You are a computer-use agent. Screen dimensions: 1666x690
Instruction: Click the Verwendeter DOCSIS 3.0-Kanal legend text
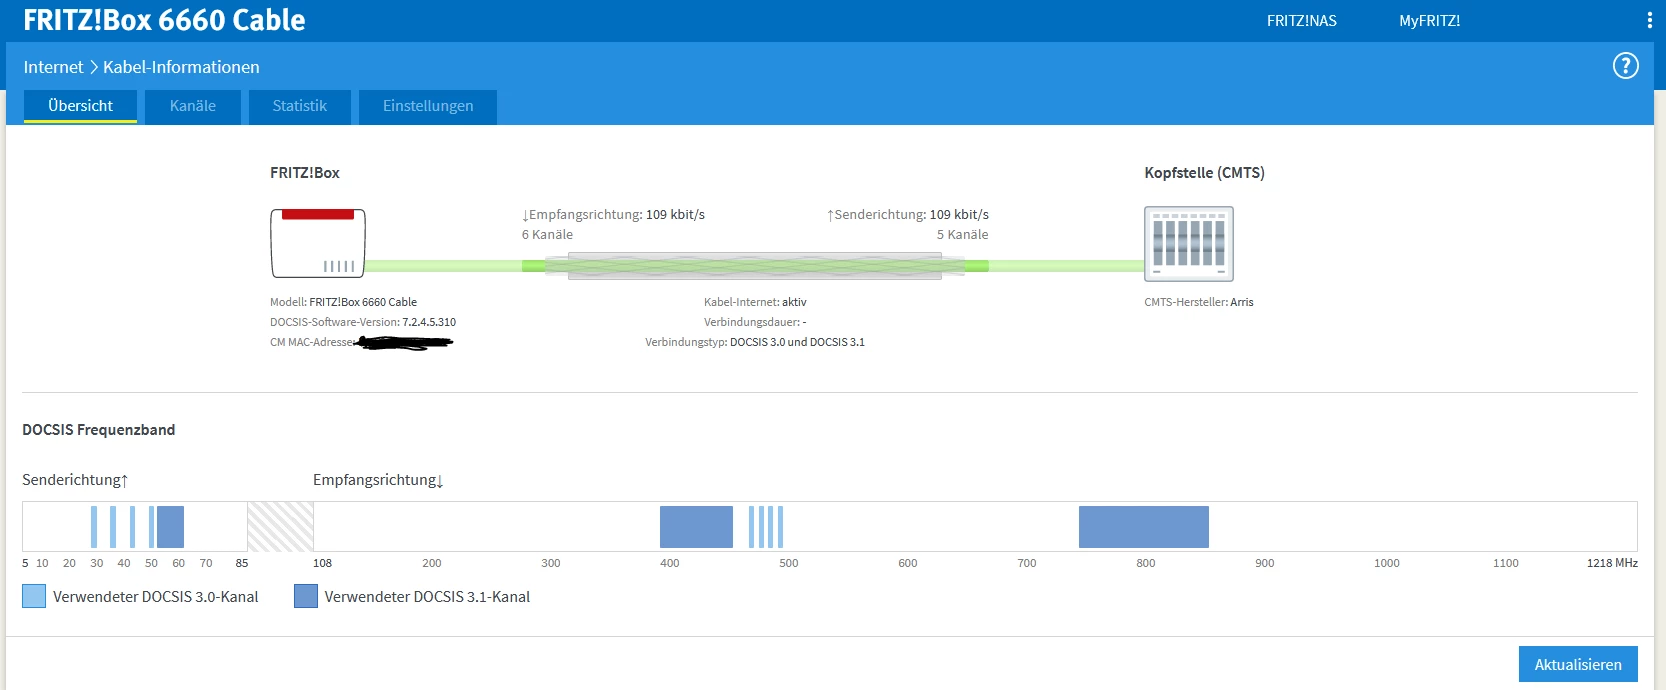pos(155,597)
